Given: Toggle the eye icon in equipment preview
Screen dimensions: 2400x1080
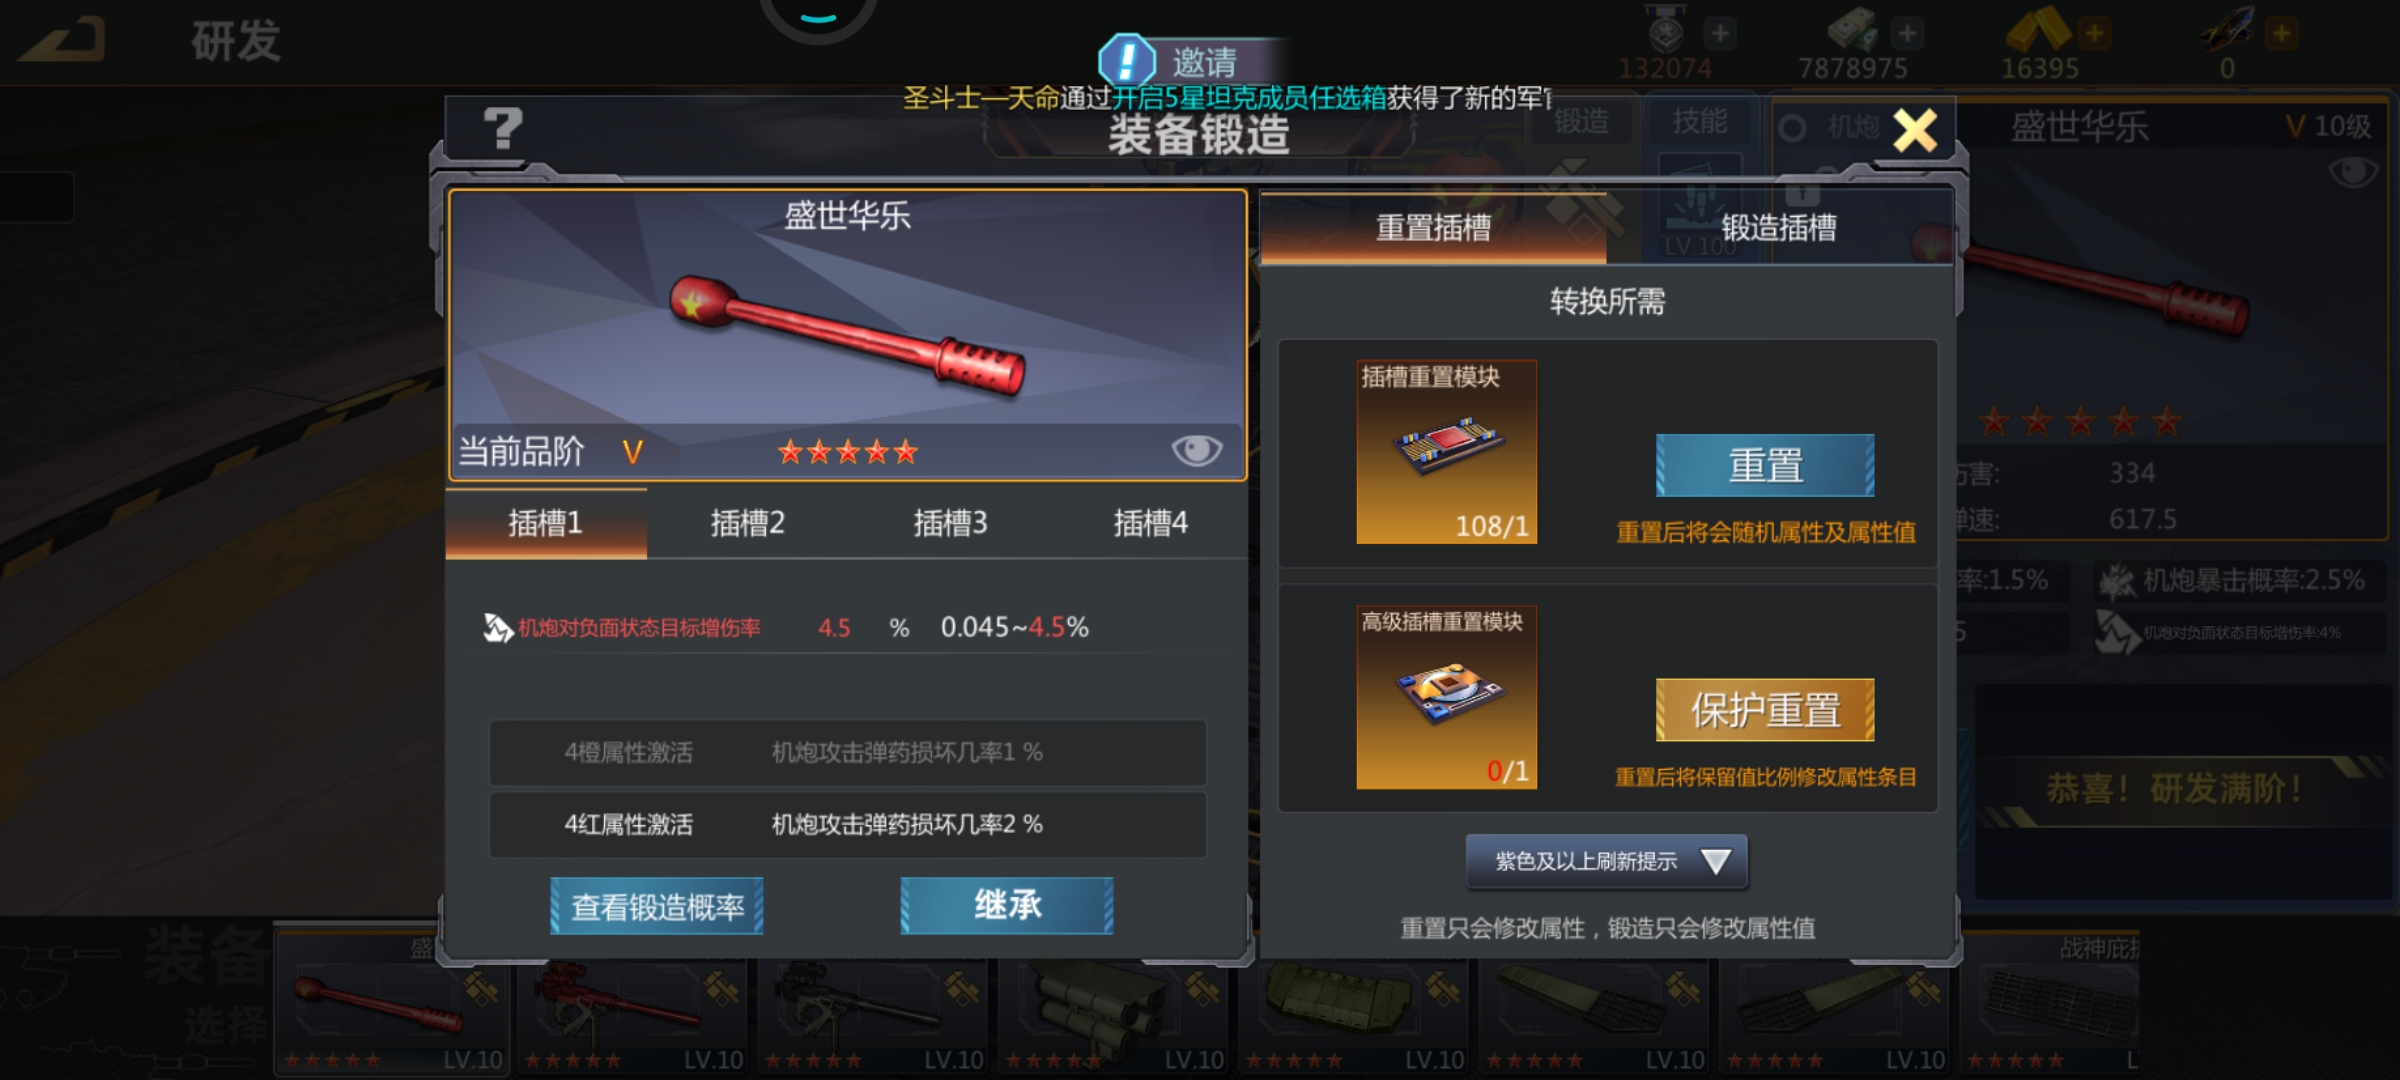Looking at the screenshot, I should (1196, 451).
